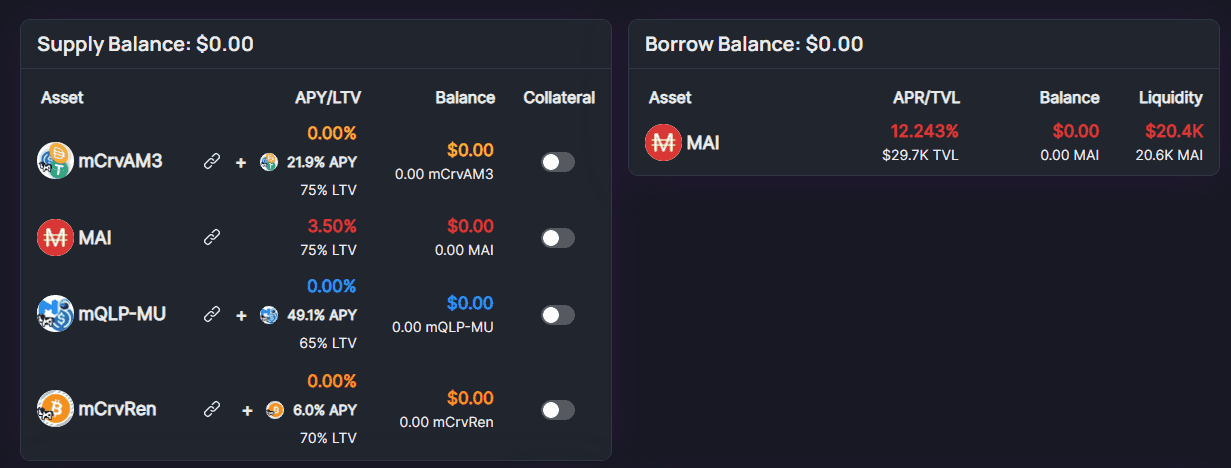Image resolution: width=1231 pixels, height=468 pixels.
Task: Click the mQLP-MU asset name
Action: point(122,315)
